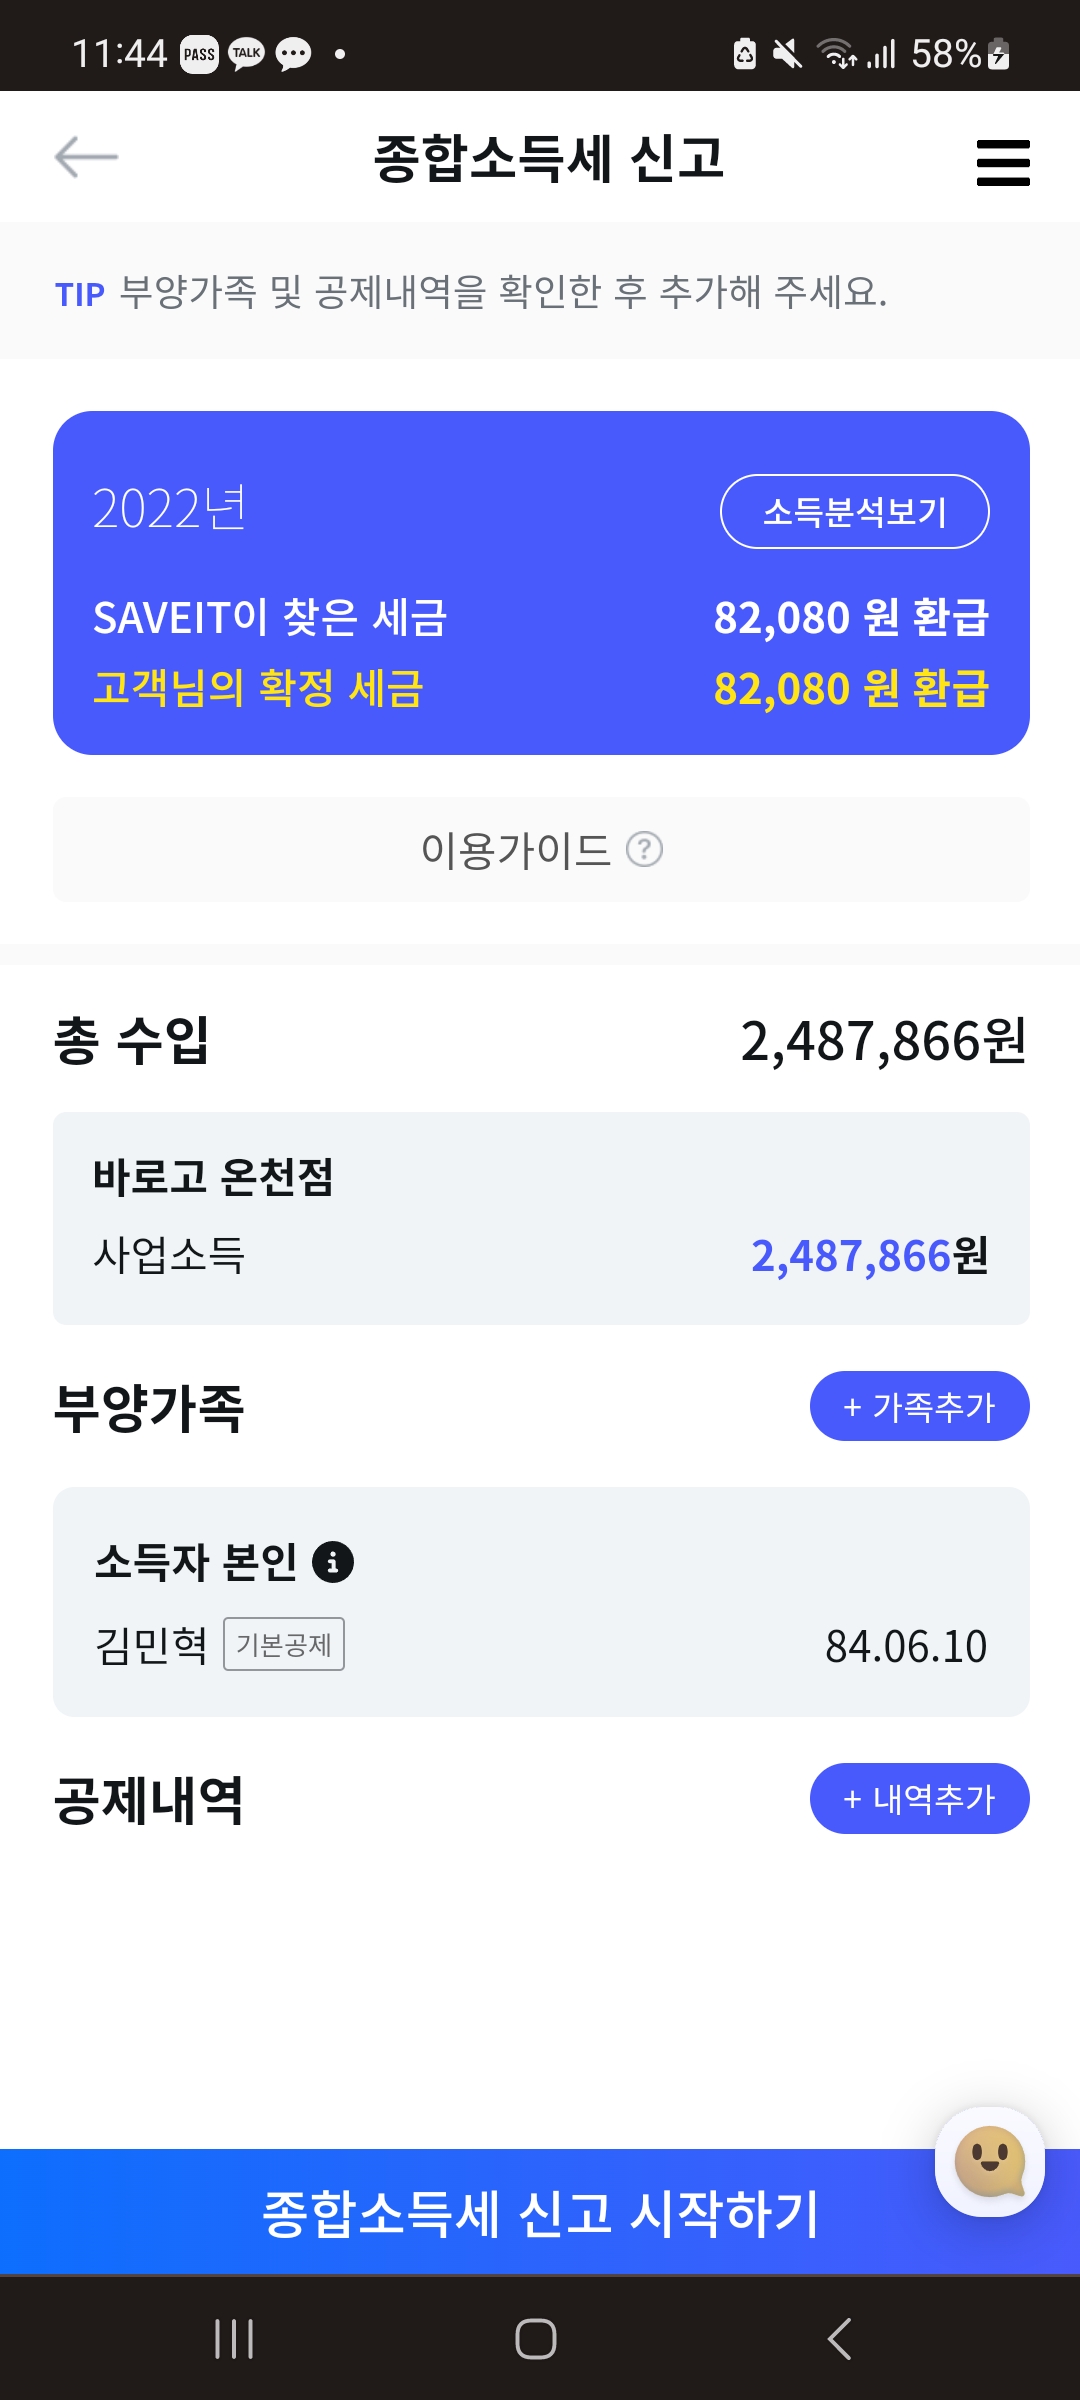Screen dimensions: 1080x2400
Task: Tap the 2,487,866원 business income amount
Action: (x=869, y=1256)
